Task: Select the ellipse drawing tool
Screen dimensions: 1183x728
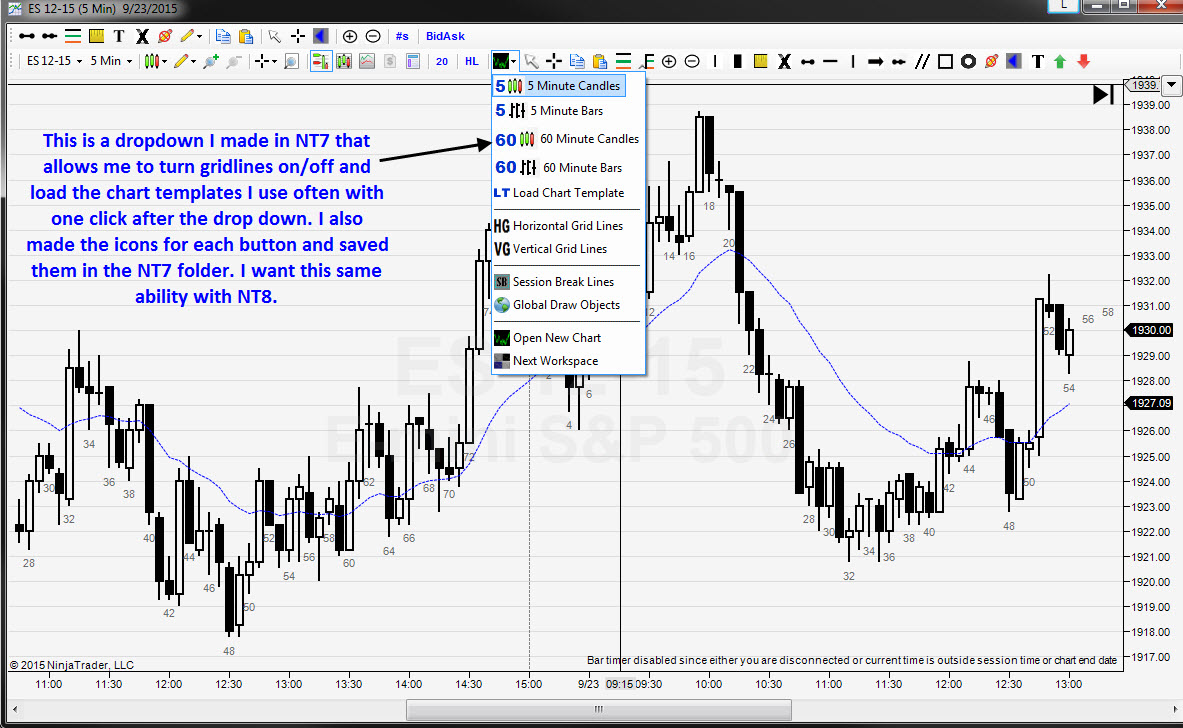Action: (x=968, y=62)
